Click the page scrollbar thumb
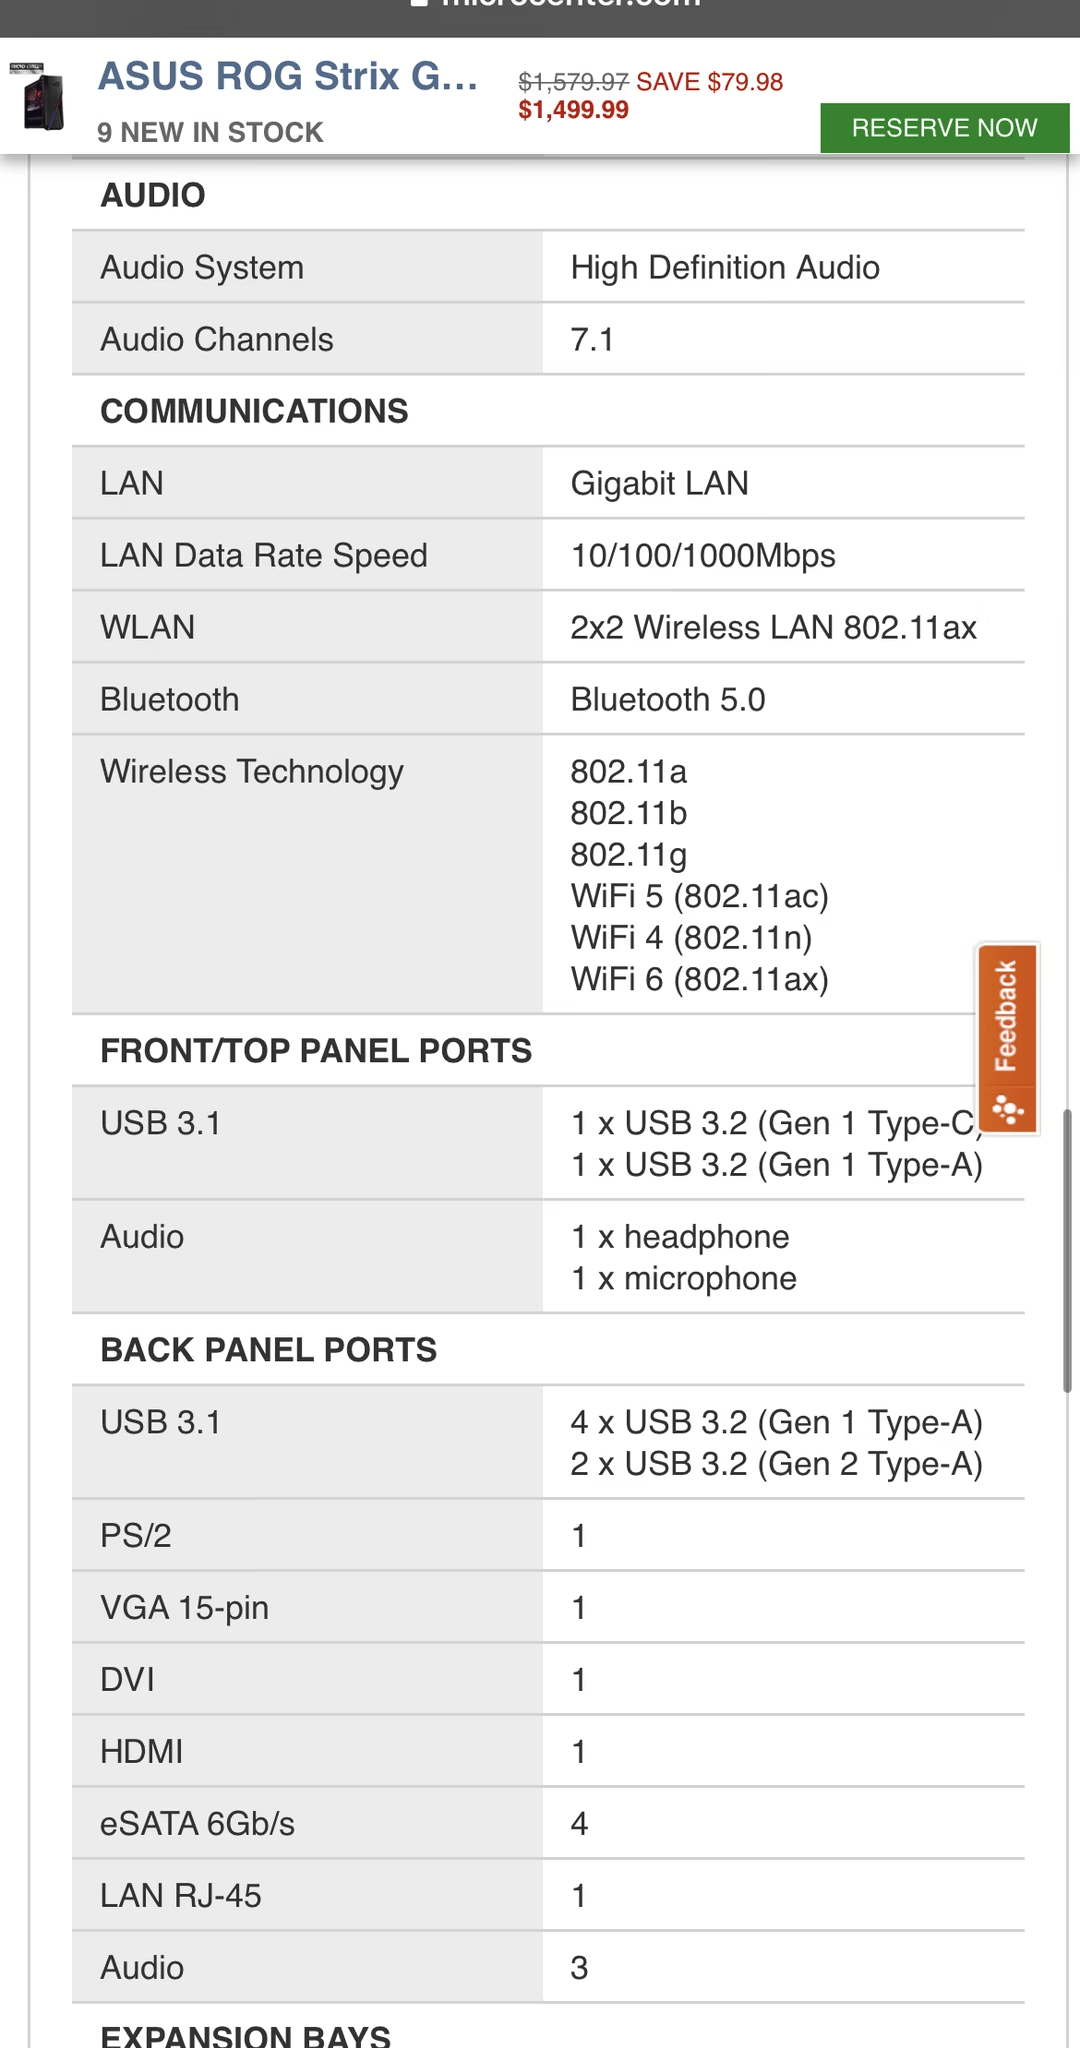Viewport: 1080px width, 2048px height. [x=1067, y=1250]
